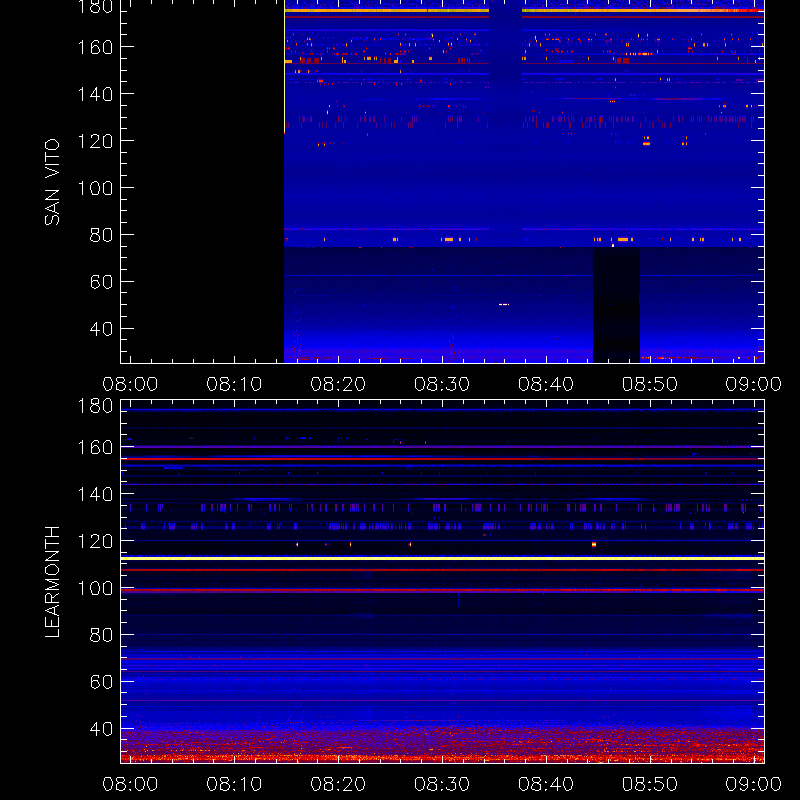Click the 08:10 time label under LEARMONTH plot

pos(234,784)
